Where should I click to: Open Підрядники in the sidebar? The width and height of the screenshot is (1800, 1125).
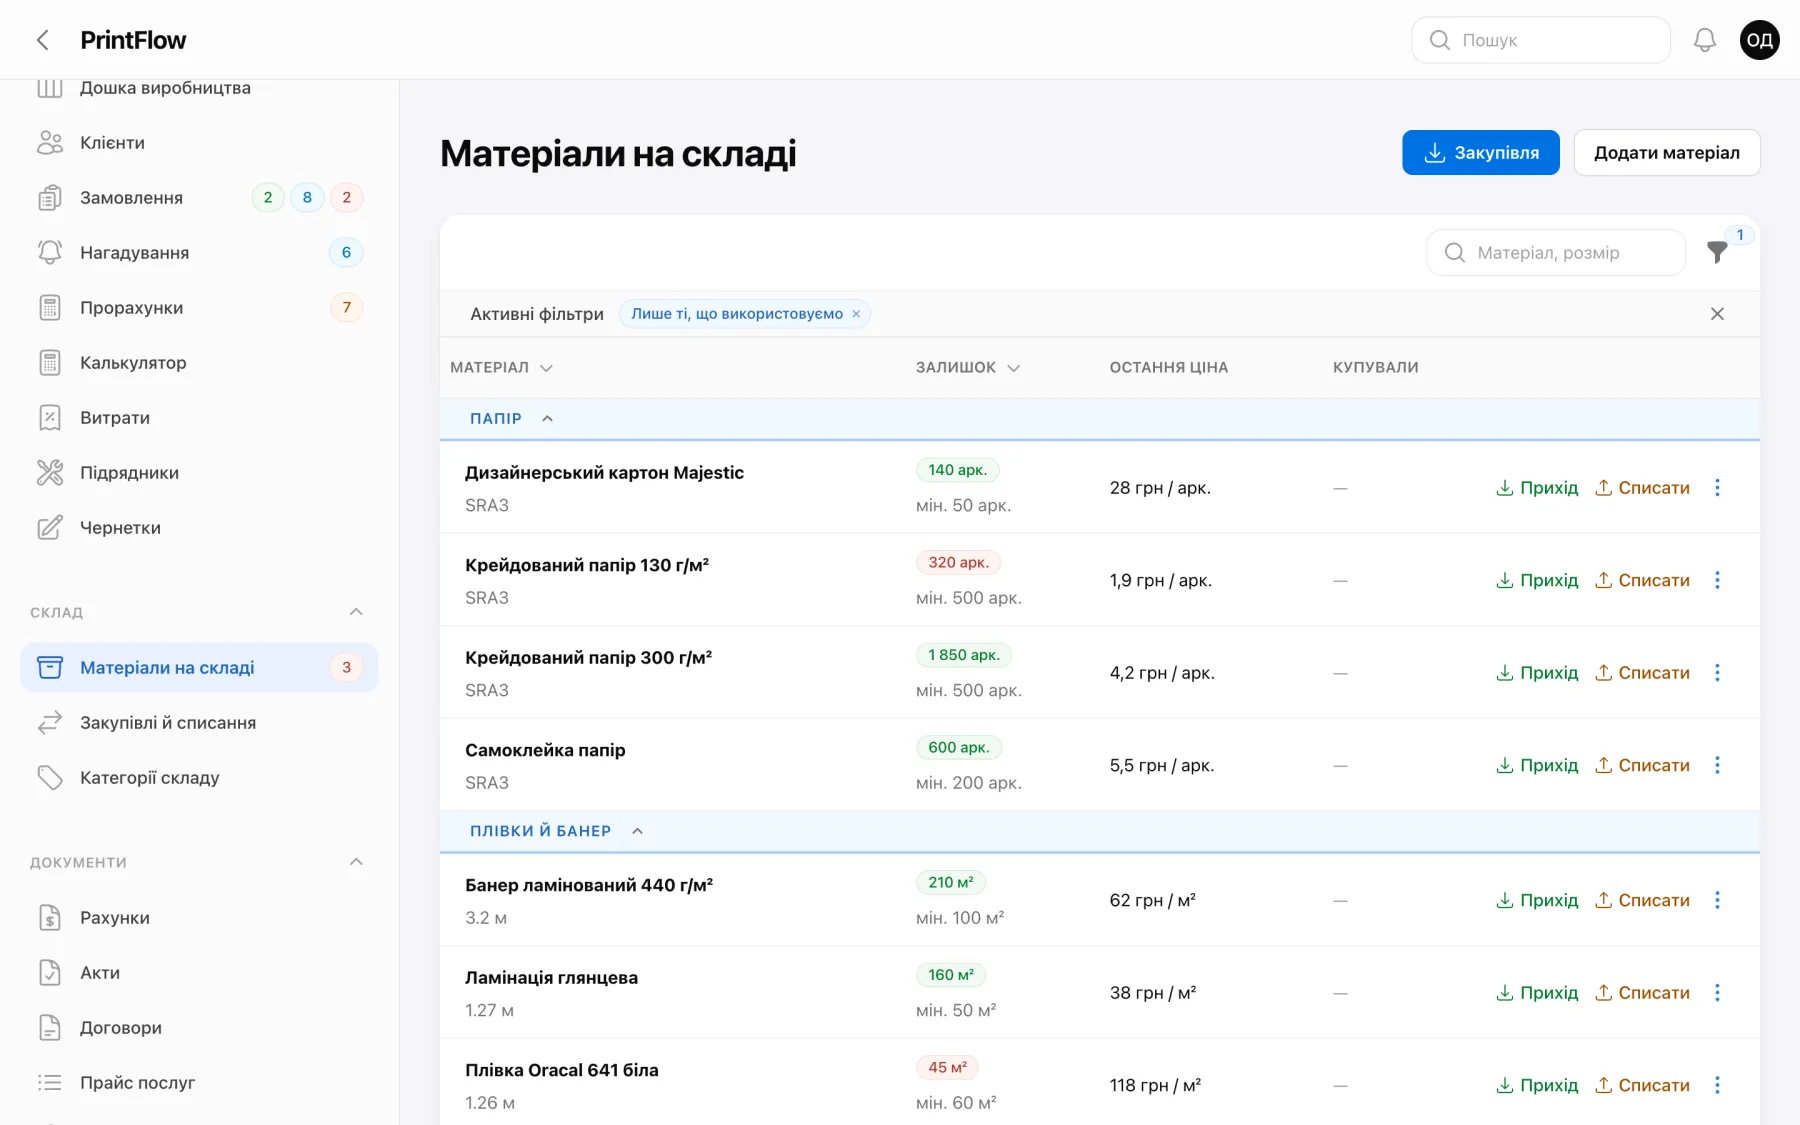pyautogui.click(x=199, y=473)
